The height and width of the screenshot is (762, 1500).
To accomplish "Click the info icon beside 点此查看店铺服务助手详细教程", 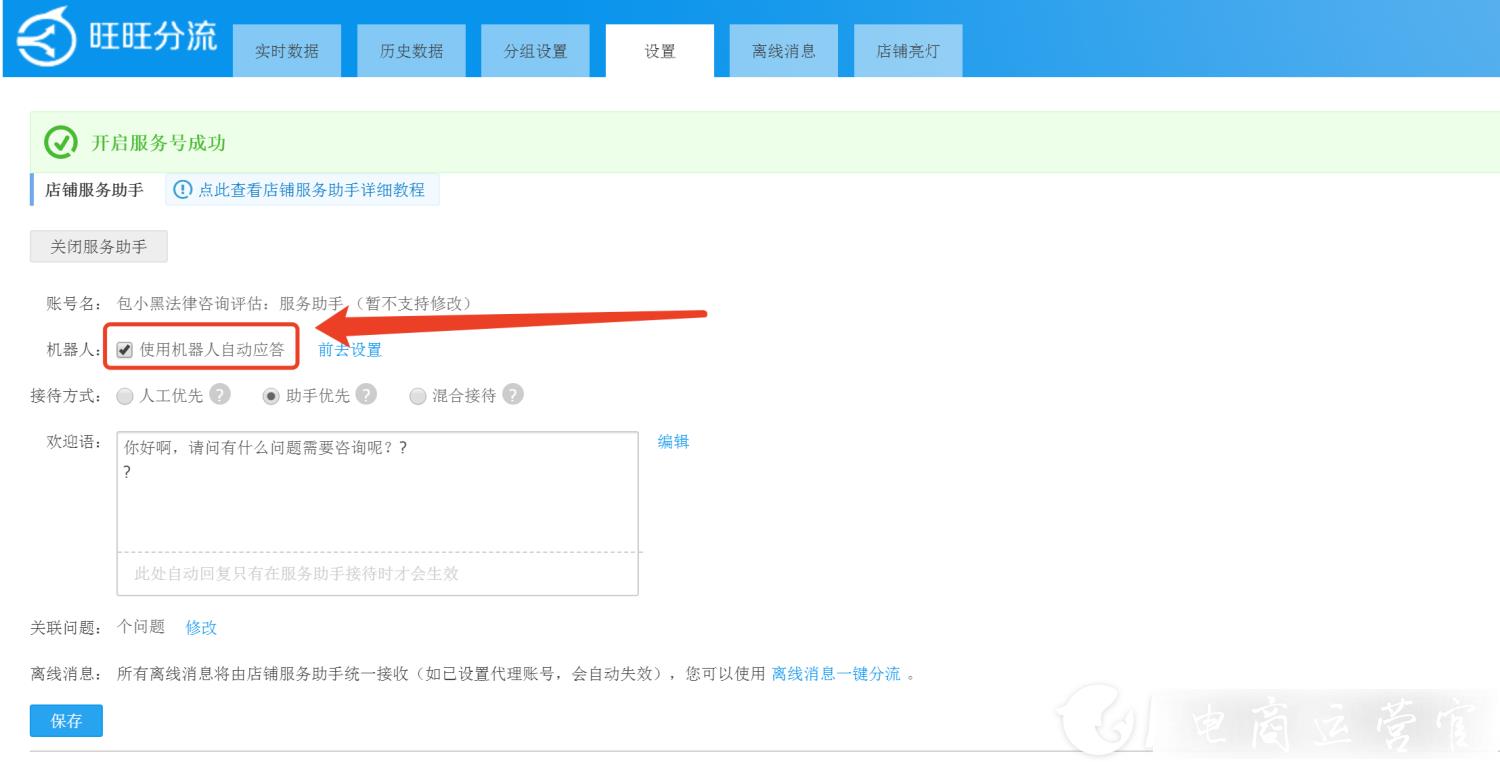I will point(182,190).
